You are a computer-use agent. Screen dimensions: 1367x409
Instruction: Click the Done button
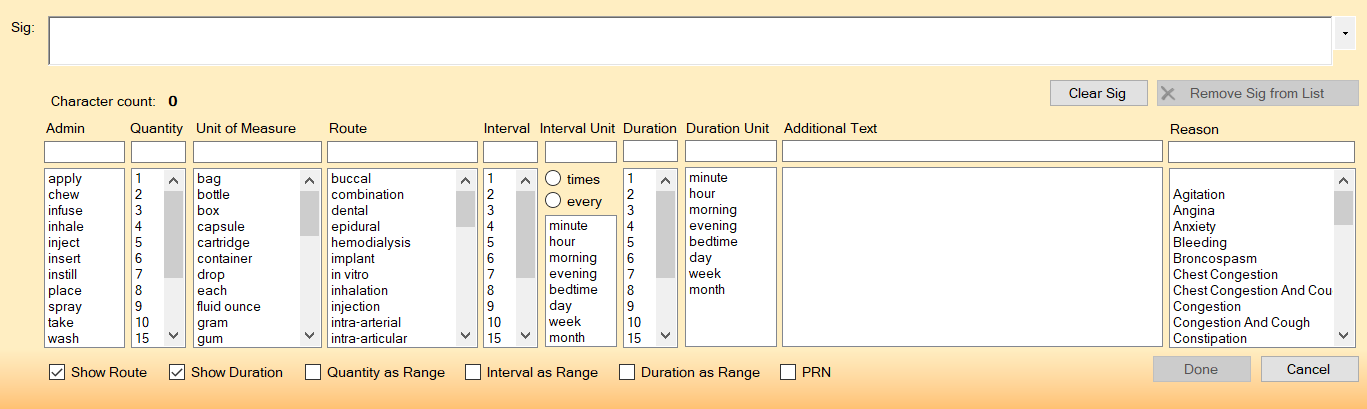[x=1201, y=369]
